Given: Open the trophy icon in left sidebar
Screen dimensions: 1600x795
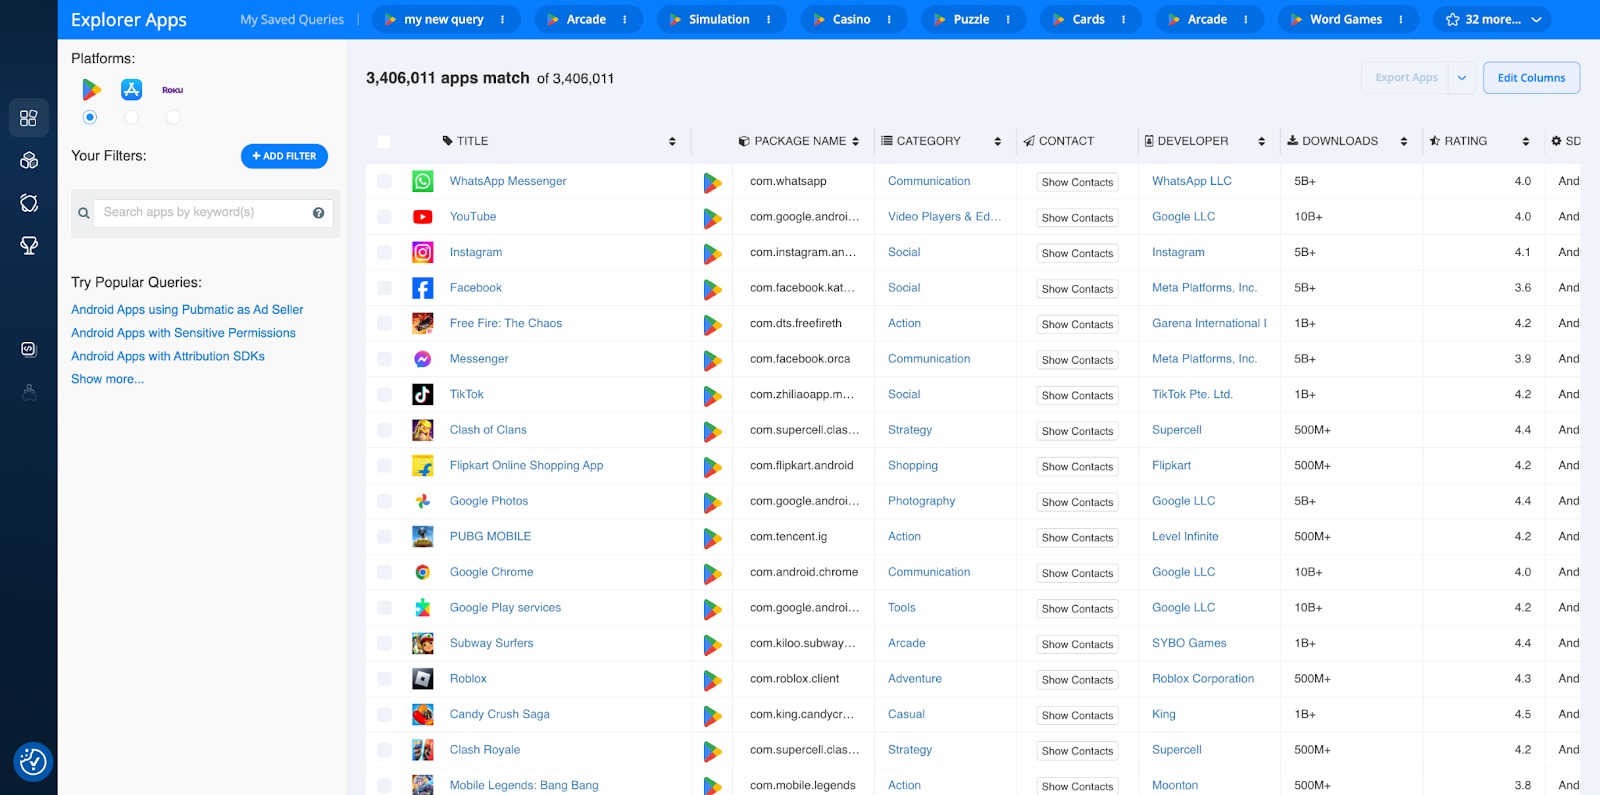Looking at the screenshot, I should 29,245.
